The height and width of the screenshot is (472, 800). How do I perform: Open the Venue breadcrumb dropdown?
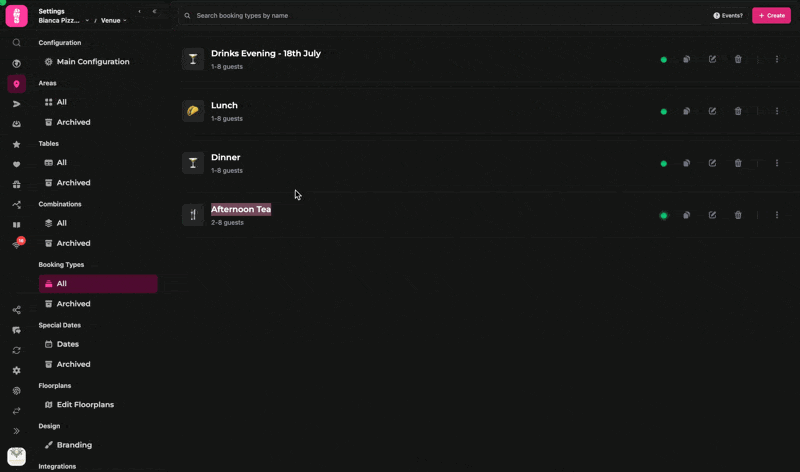point(113,20)
